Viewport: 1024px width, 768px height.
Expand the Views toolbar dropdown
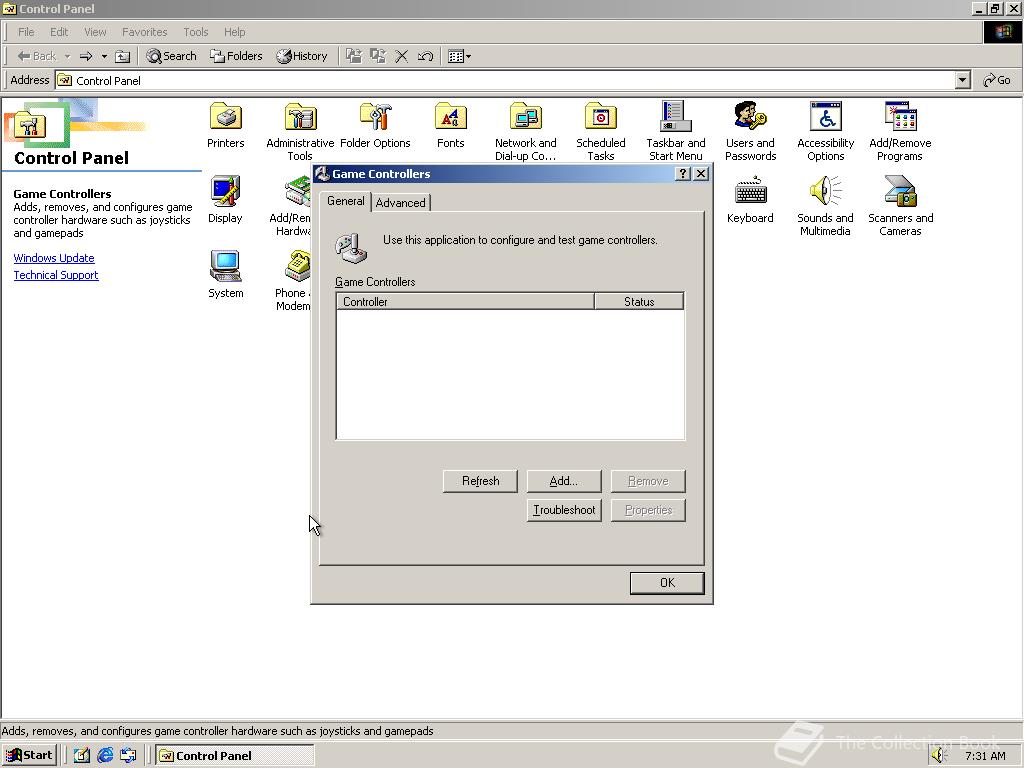tap(469, 56)
